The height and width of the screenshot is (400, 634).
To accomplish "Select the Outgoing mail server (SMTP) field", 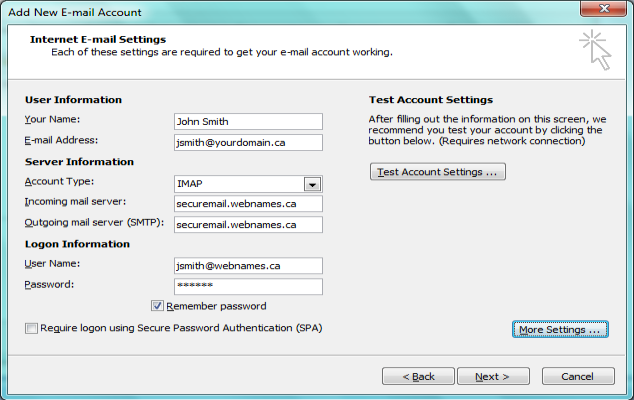I will (248, 225).
